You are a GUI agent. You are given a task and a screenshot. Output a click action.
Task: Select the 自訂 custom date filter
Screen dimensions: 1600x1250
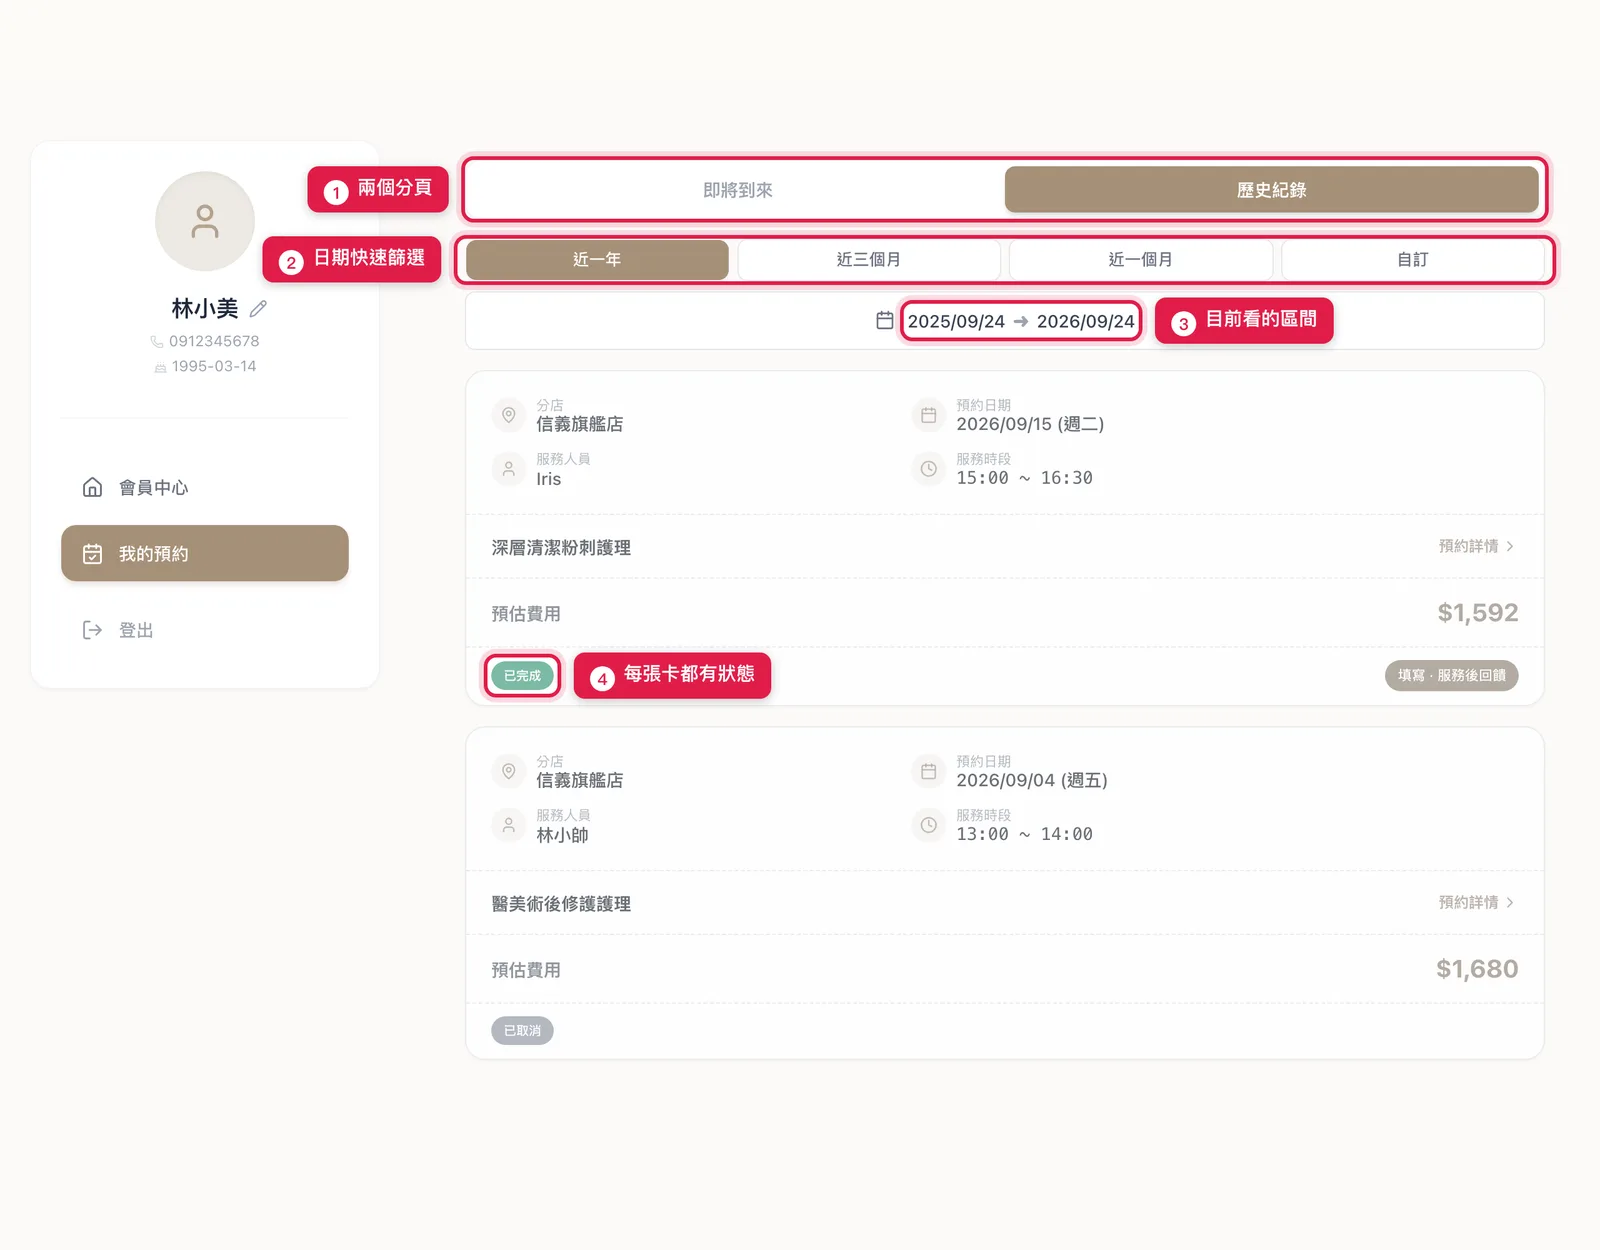coord(1413,260)
